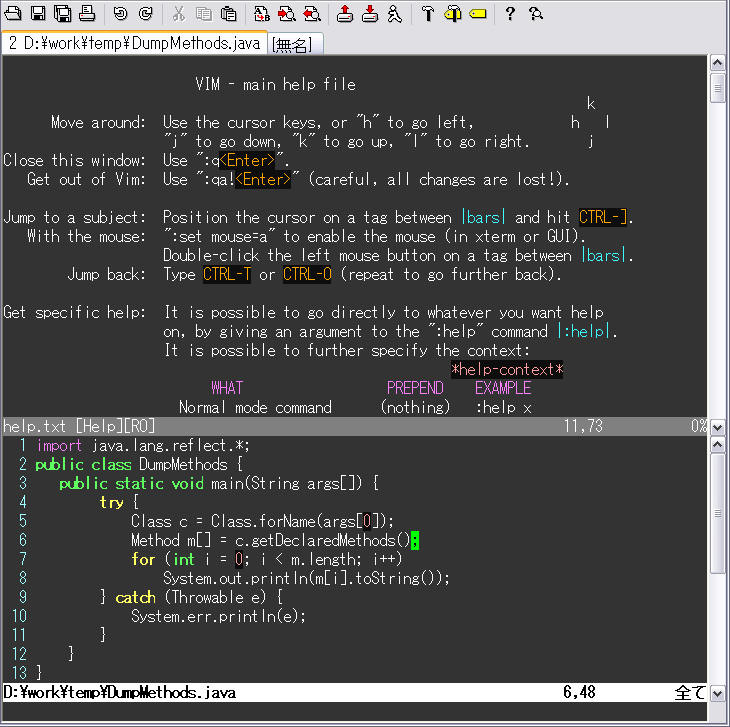This screenshot has width=730, height=727.
Task: Click the Copy icon
Action: (x=203, y=13)
